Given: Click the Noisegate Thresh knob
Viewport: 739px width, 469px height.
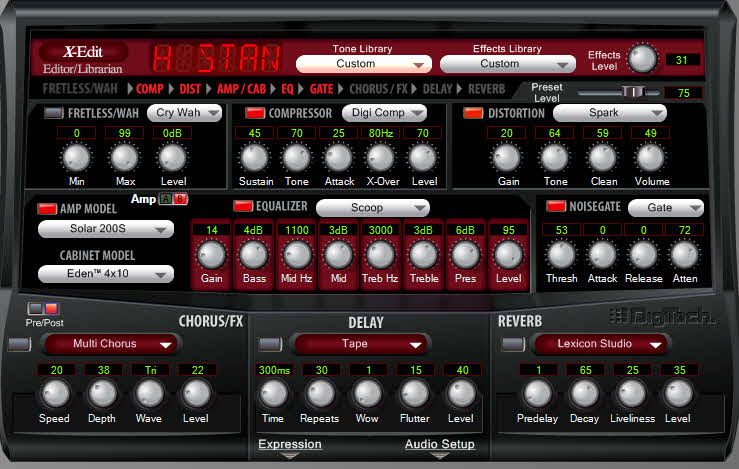Looking at the screenshot, I should (x=561, y=255).
